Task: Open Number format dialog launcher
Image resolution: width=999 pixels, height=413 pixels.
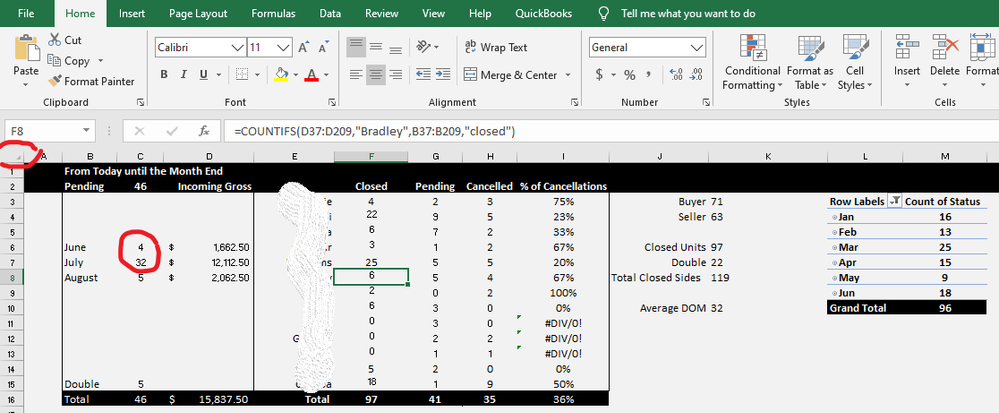Action: 706,102
